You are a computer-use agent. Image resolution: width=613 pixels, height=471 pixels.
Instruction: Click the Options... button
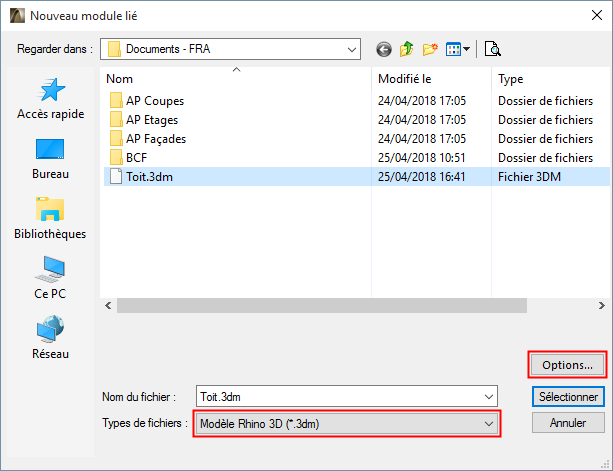coord(567,365)
